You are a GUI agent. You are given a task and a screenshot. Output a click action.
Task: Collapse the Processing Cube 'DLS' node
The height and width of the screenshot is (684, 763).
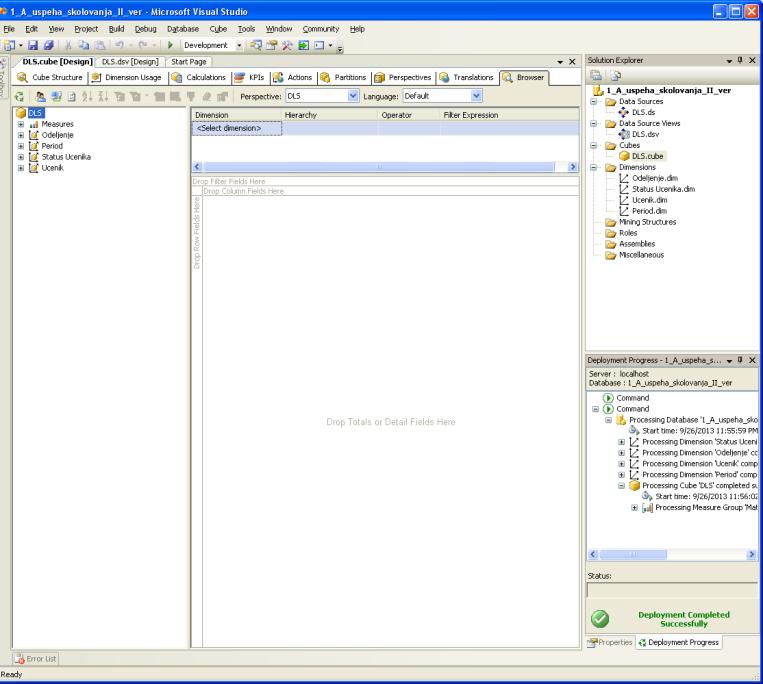621,486
